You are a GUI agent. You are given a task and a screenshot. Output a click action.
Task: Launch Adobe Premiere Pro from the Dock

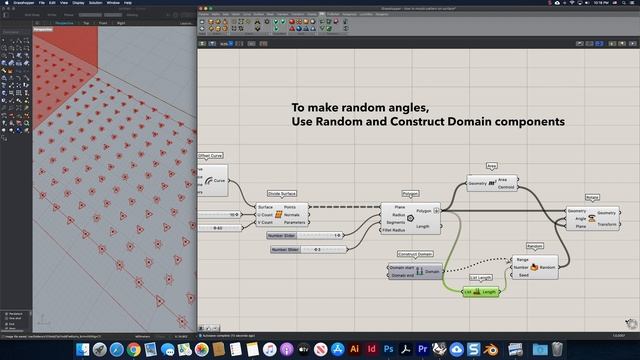pyautogui.click(x=422, y=349)
